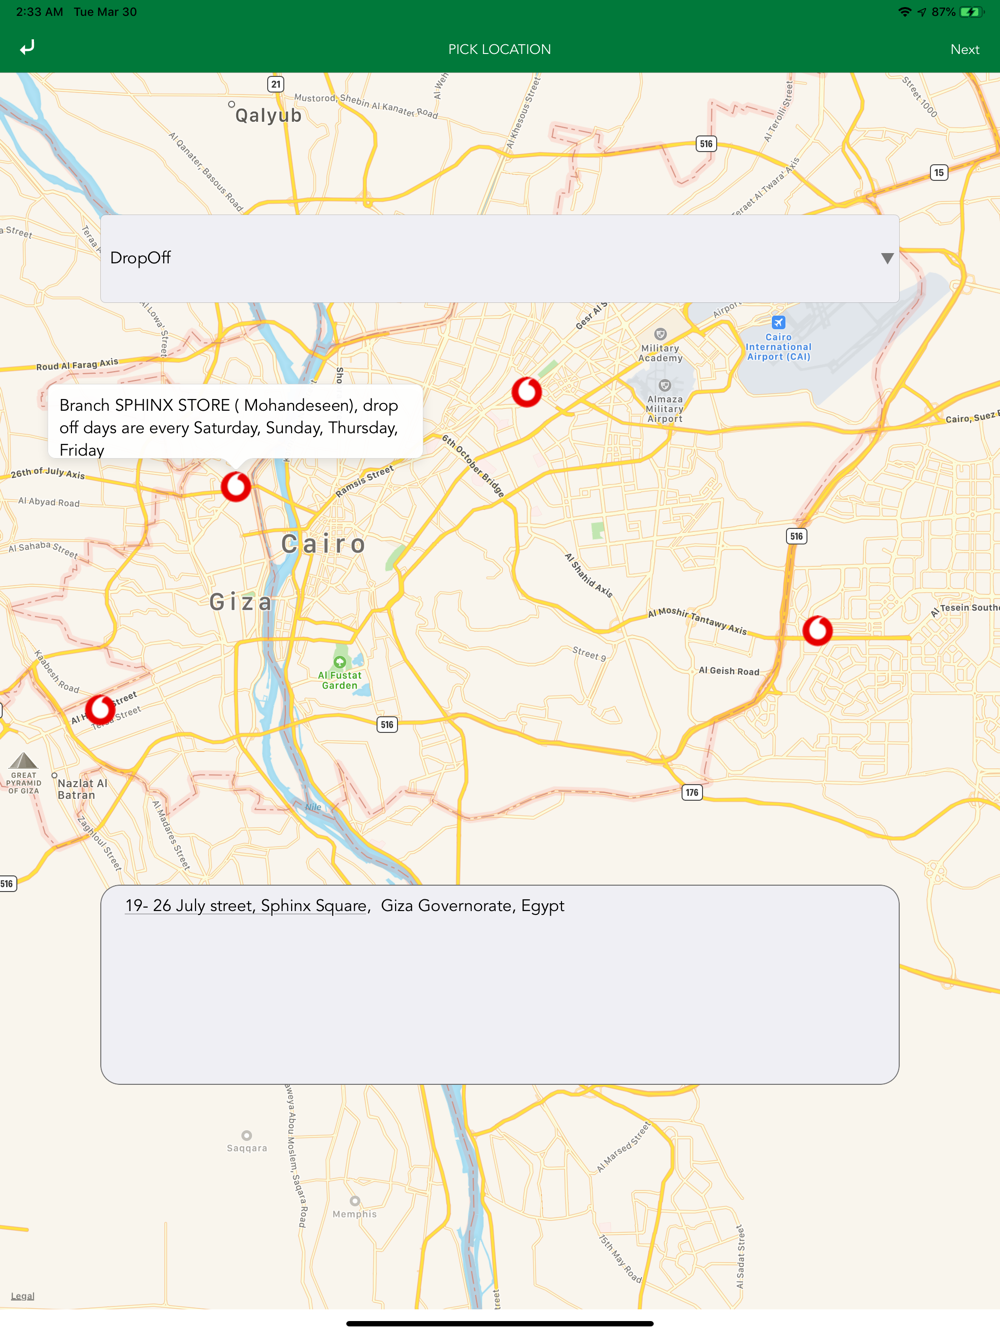Viewport: 1000px width, 1334px height.
Task: Open the DropOff dropdown arrow
Action: click(x=887, y=258)
